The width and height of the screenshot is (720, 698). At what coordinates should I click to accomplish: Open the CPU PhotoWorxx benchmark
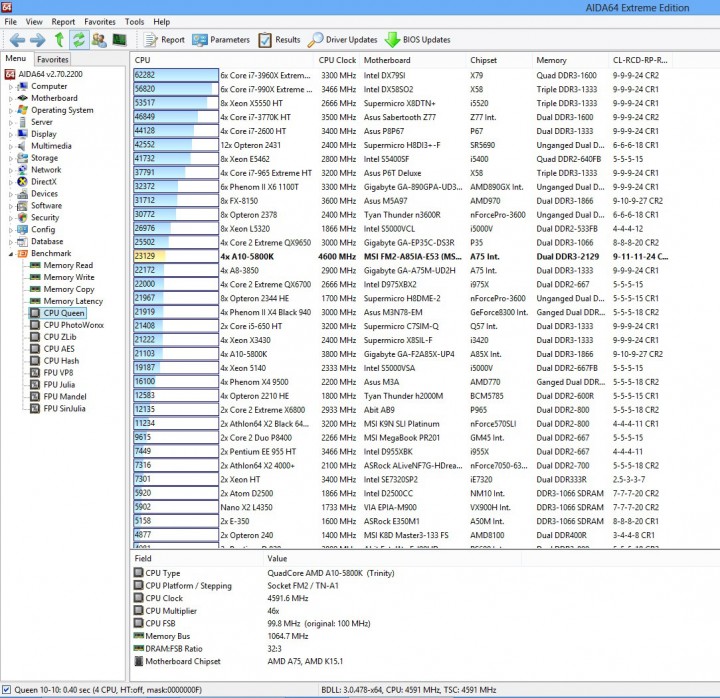pos(67,325)
